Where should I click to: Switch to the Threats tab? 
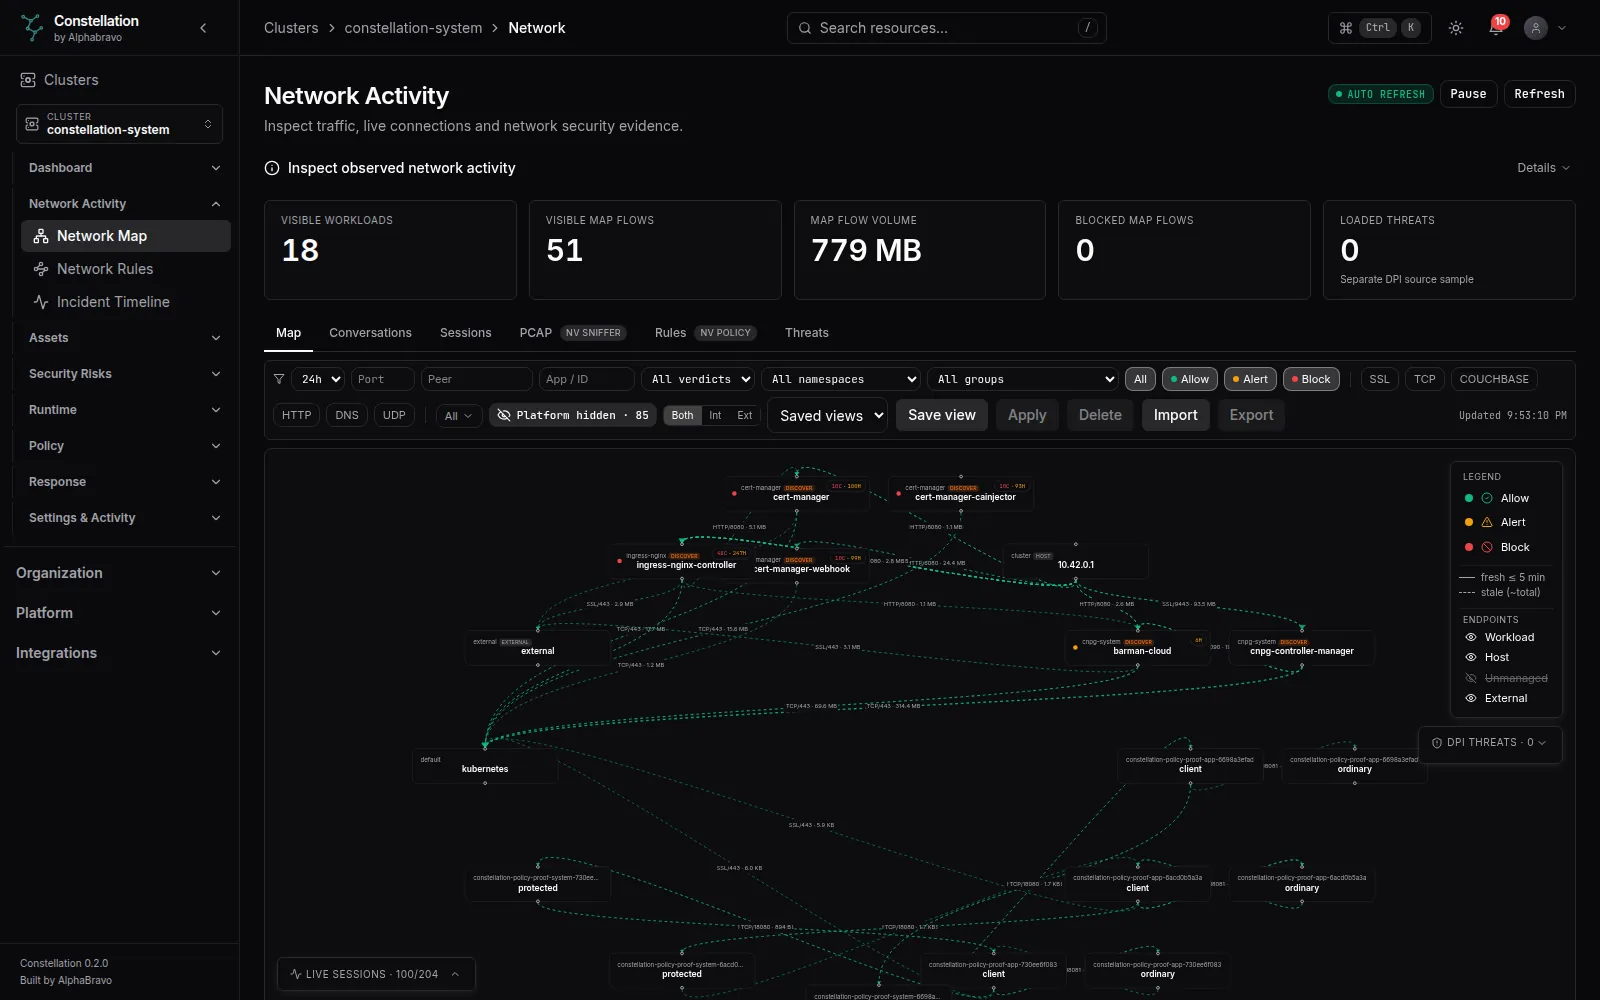click(x=807, y=333)
